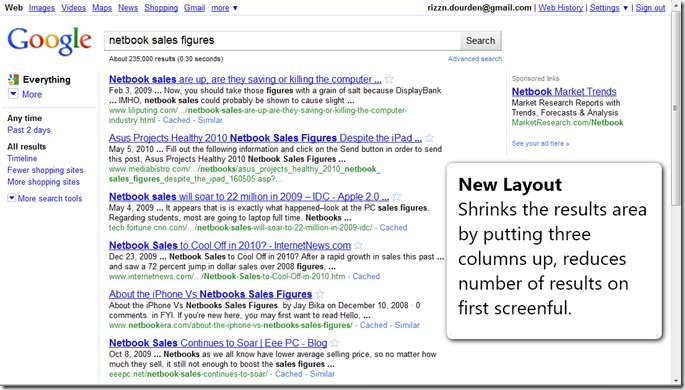Star the 'Netbook sales will soar' result

(396, 196)
